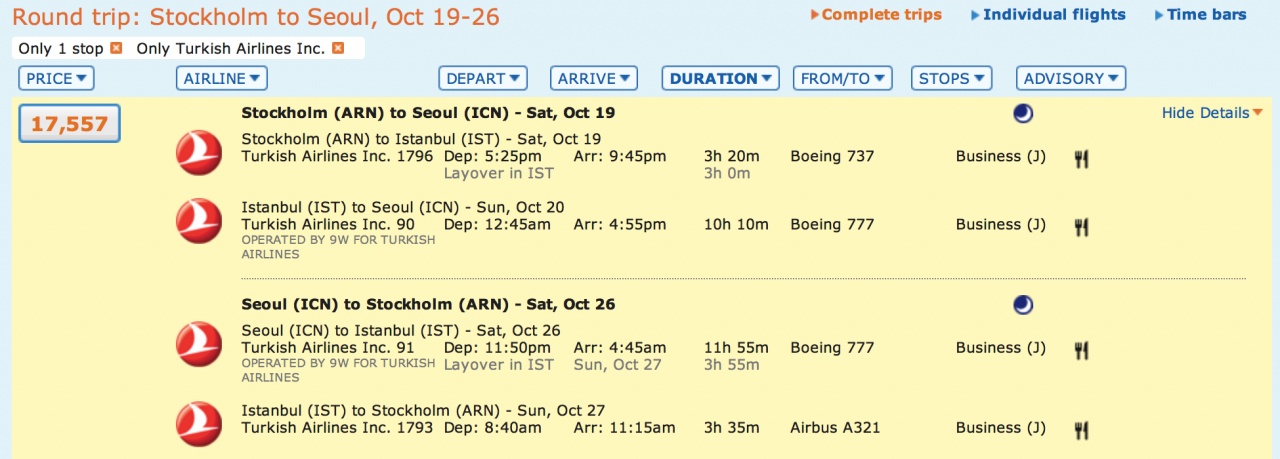
Task: Click the meal icon for Airbus A321 flight
Action: tap(1081, 430)
